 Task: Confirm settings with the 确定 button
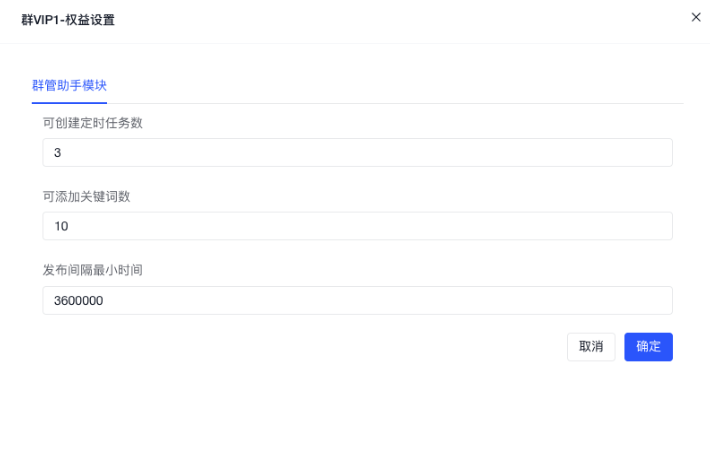pyautogui.click(x=648, y=347)
